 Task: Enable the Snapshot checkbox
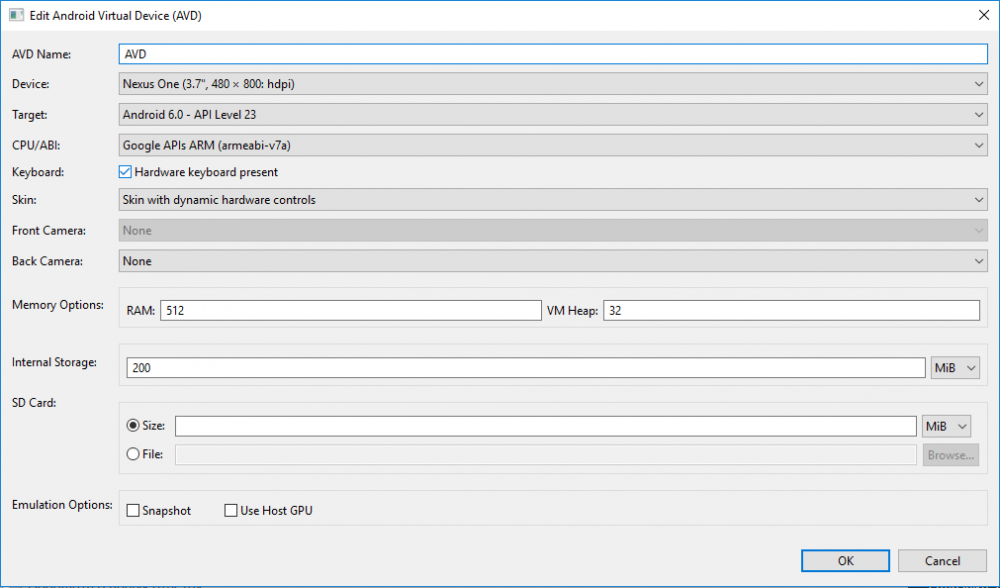pos(133,511)
